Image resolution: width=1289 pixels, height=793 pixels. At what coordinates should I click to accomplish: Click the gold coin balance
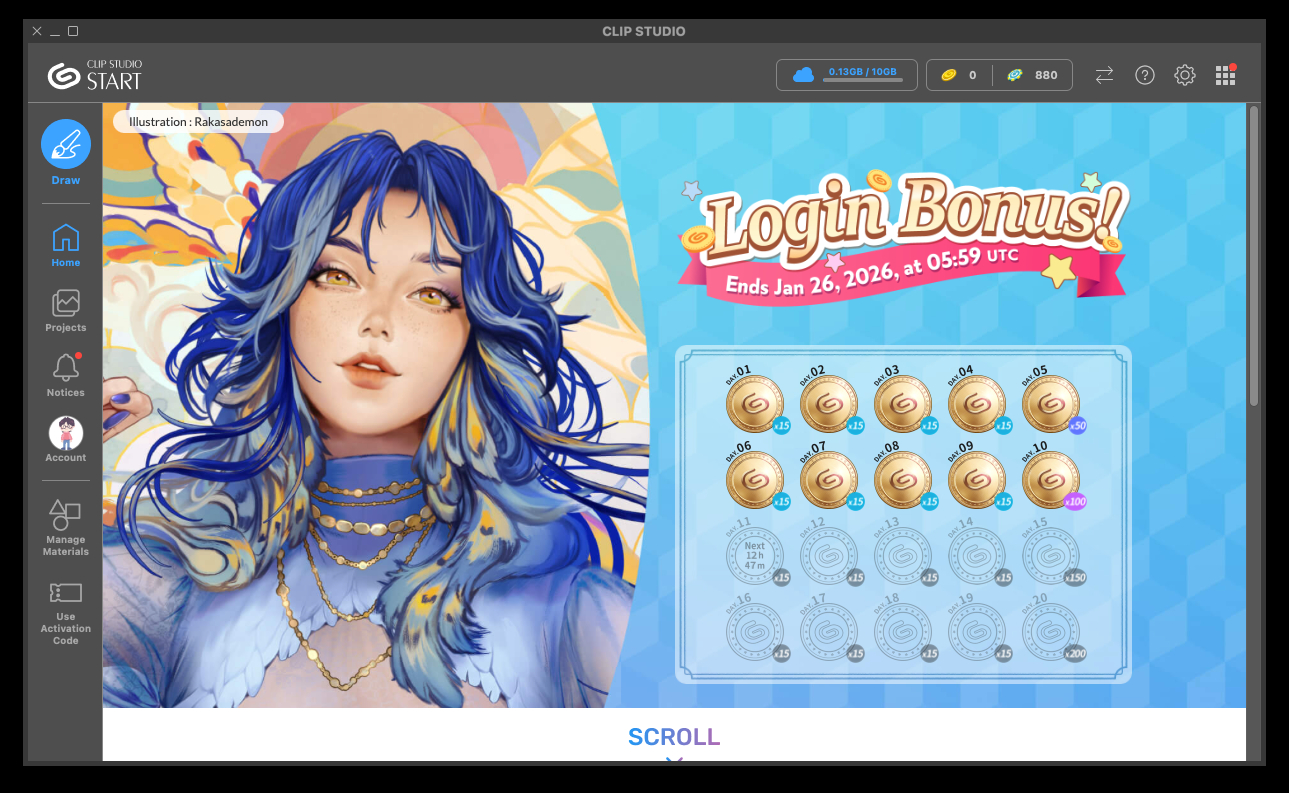(x=959, y=75)
